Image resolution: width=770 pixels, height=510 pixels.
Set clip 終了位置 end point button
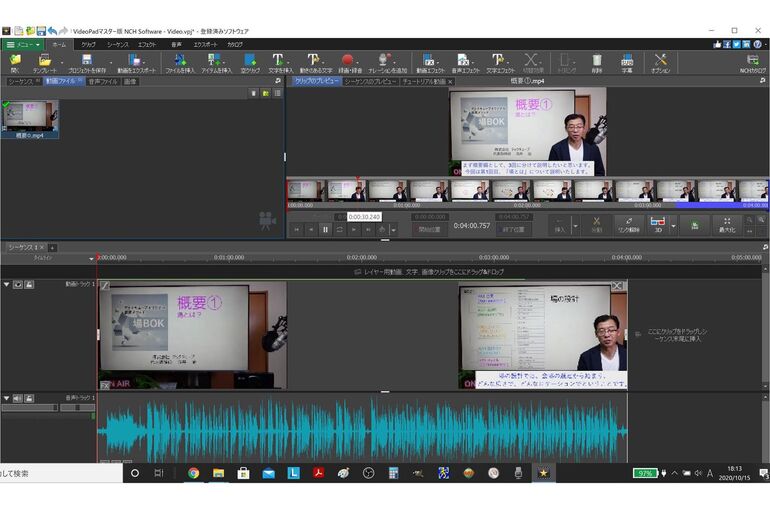click(514, 229)
